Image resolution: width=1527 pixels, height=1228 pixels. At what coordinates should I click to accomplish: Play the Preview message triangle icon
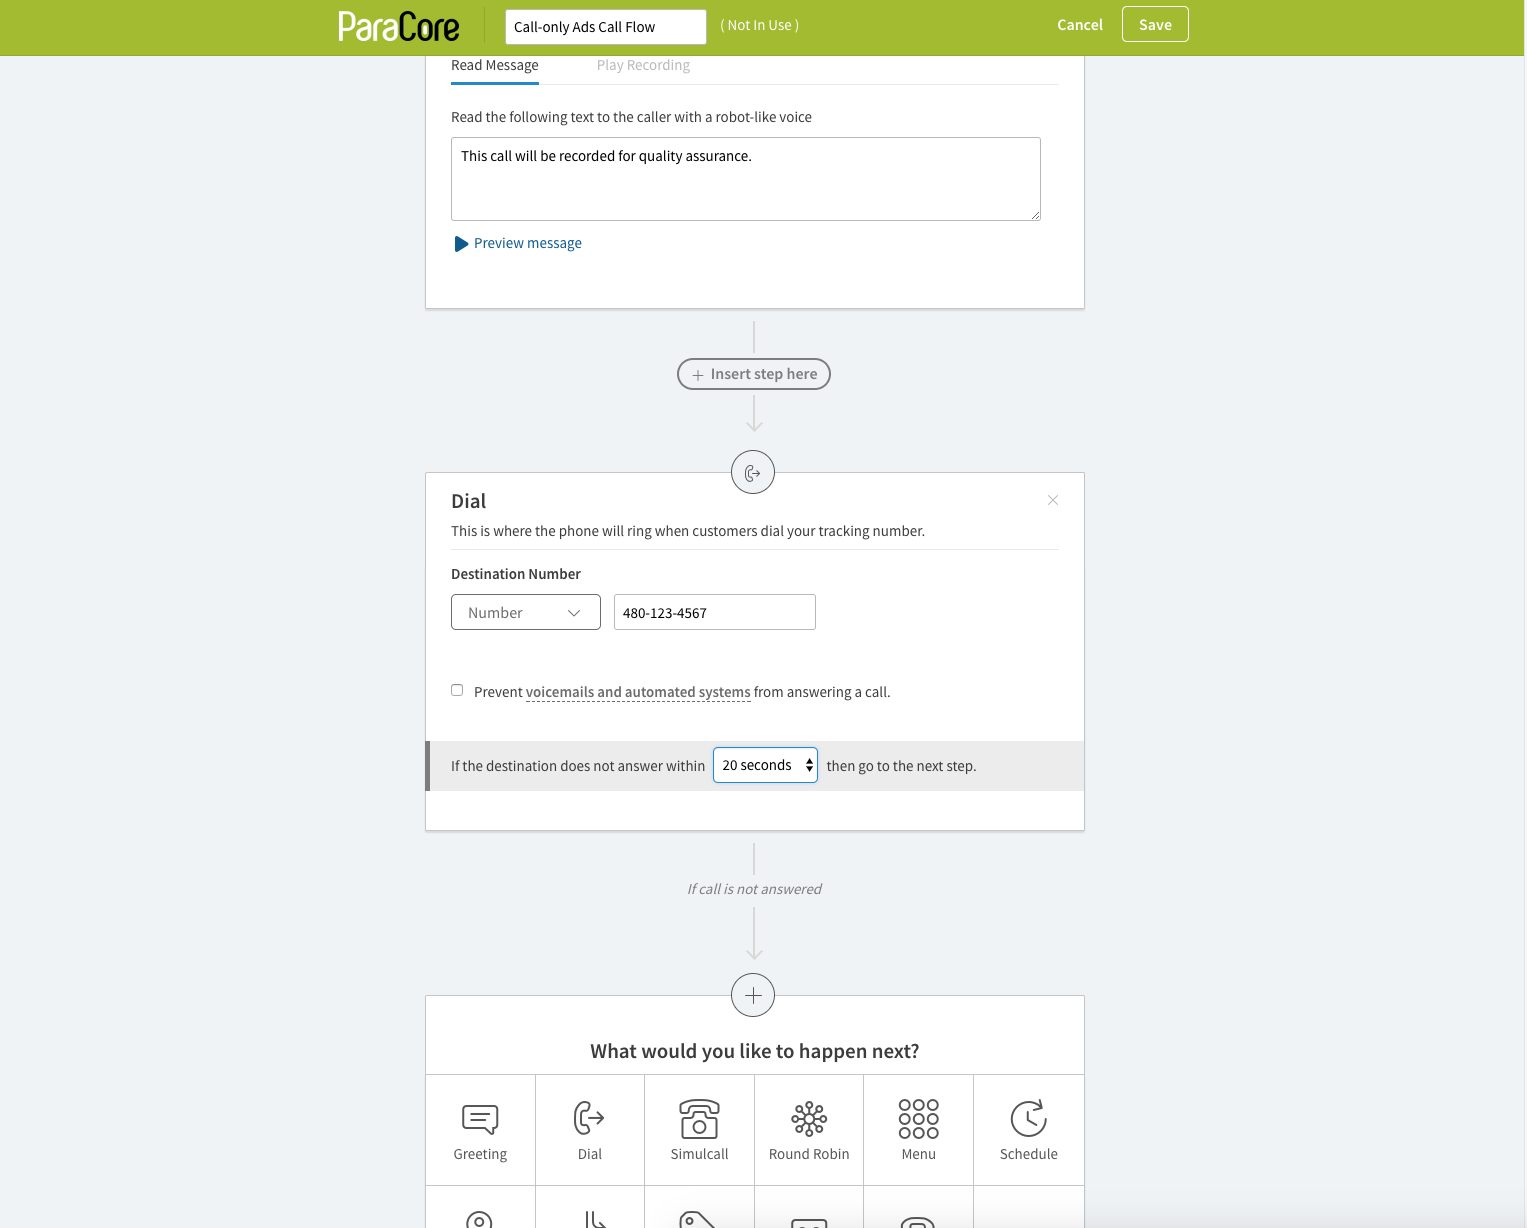click(x=461, y=244)
